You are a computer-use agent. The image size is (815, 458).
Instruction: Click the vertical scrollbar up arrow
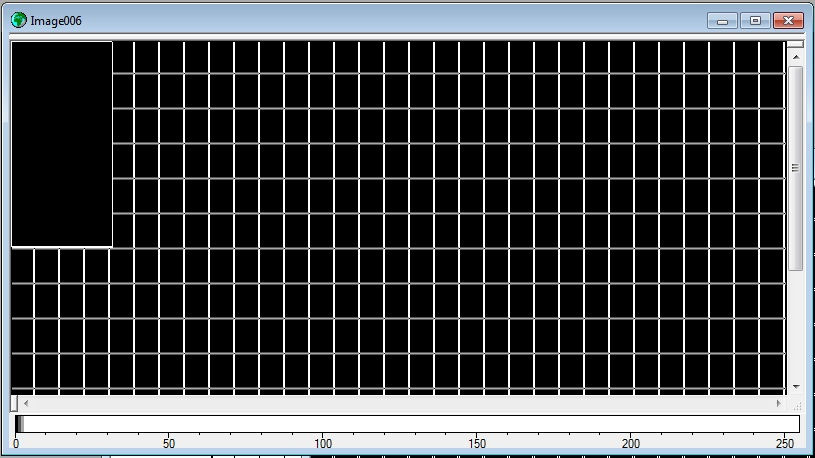(x=796, y=57)
